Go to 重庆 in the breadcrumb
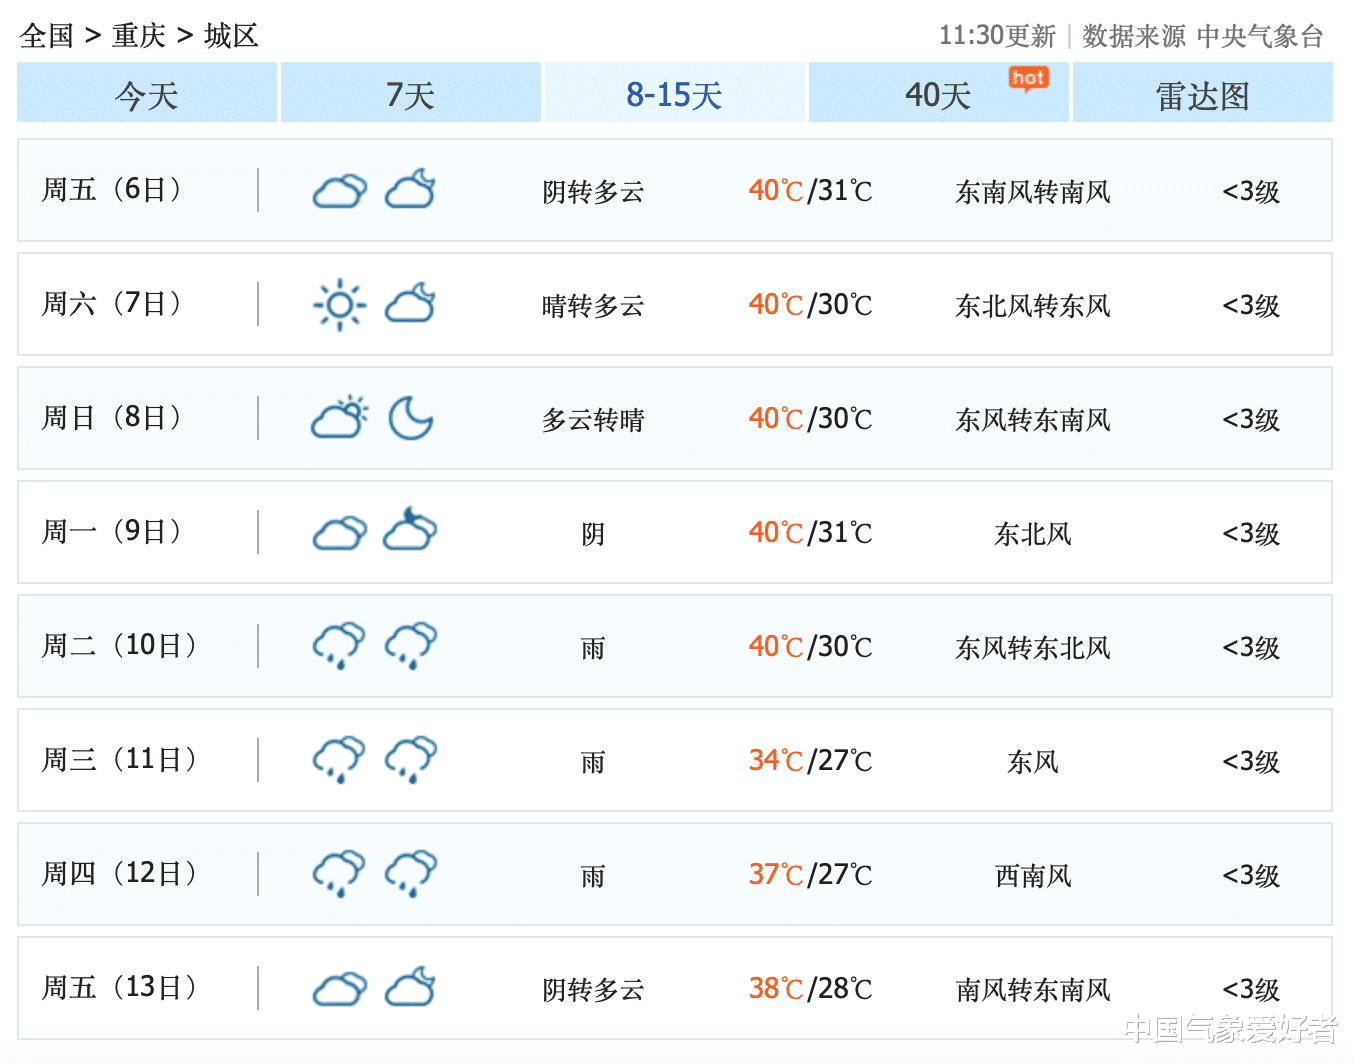The width and height of the screenshot is (1354, 1064). (139, 36)
